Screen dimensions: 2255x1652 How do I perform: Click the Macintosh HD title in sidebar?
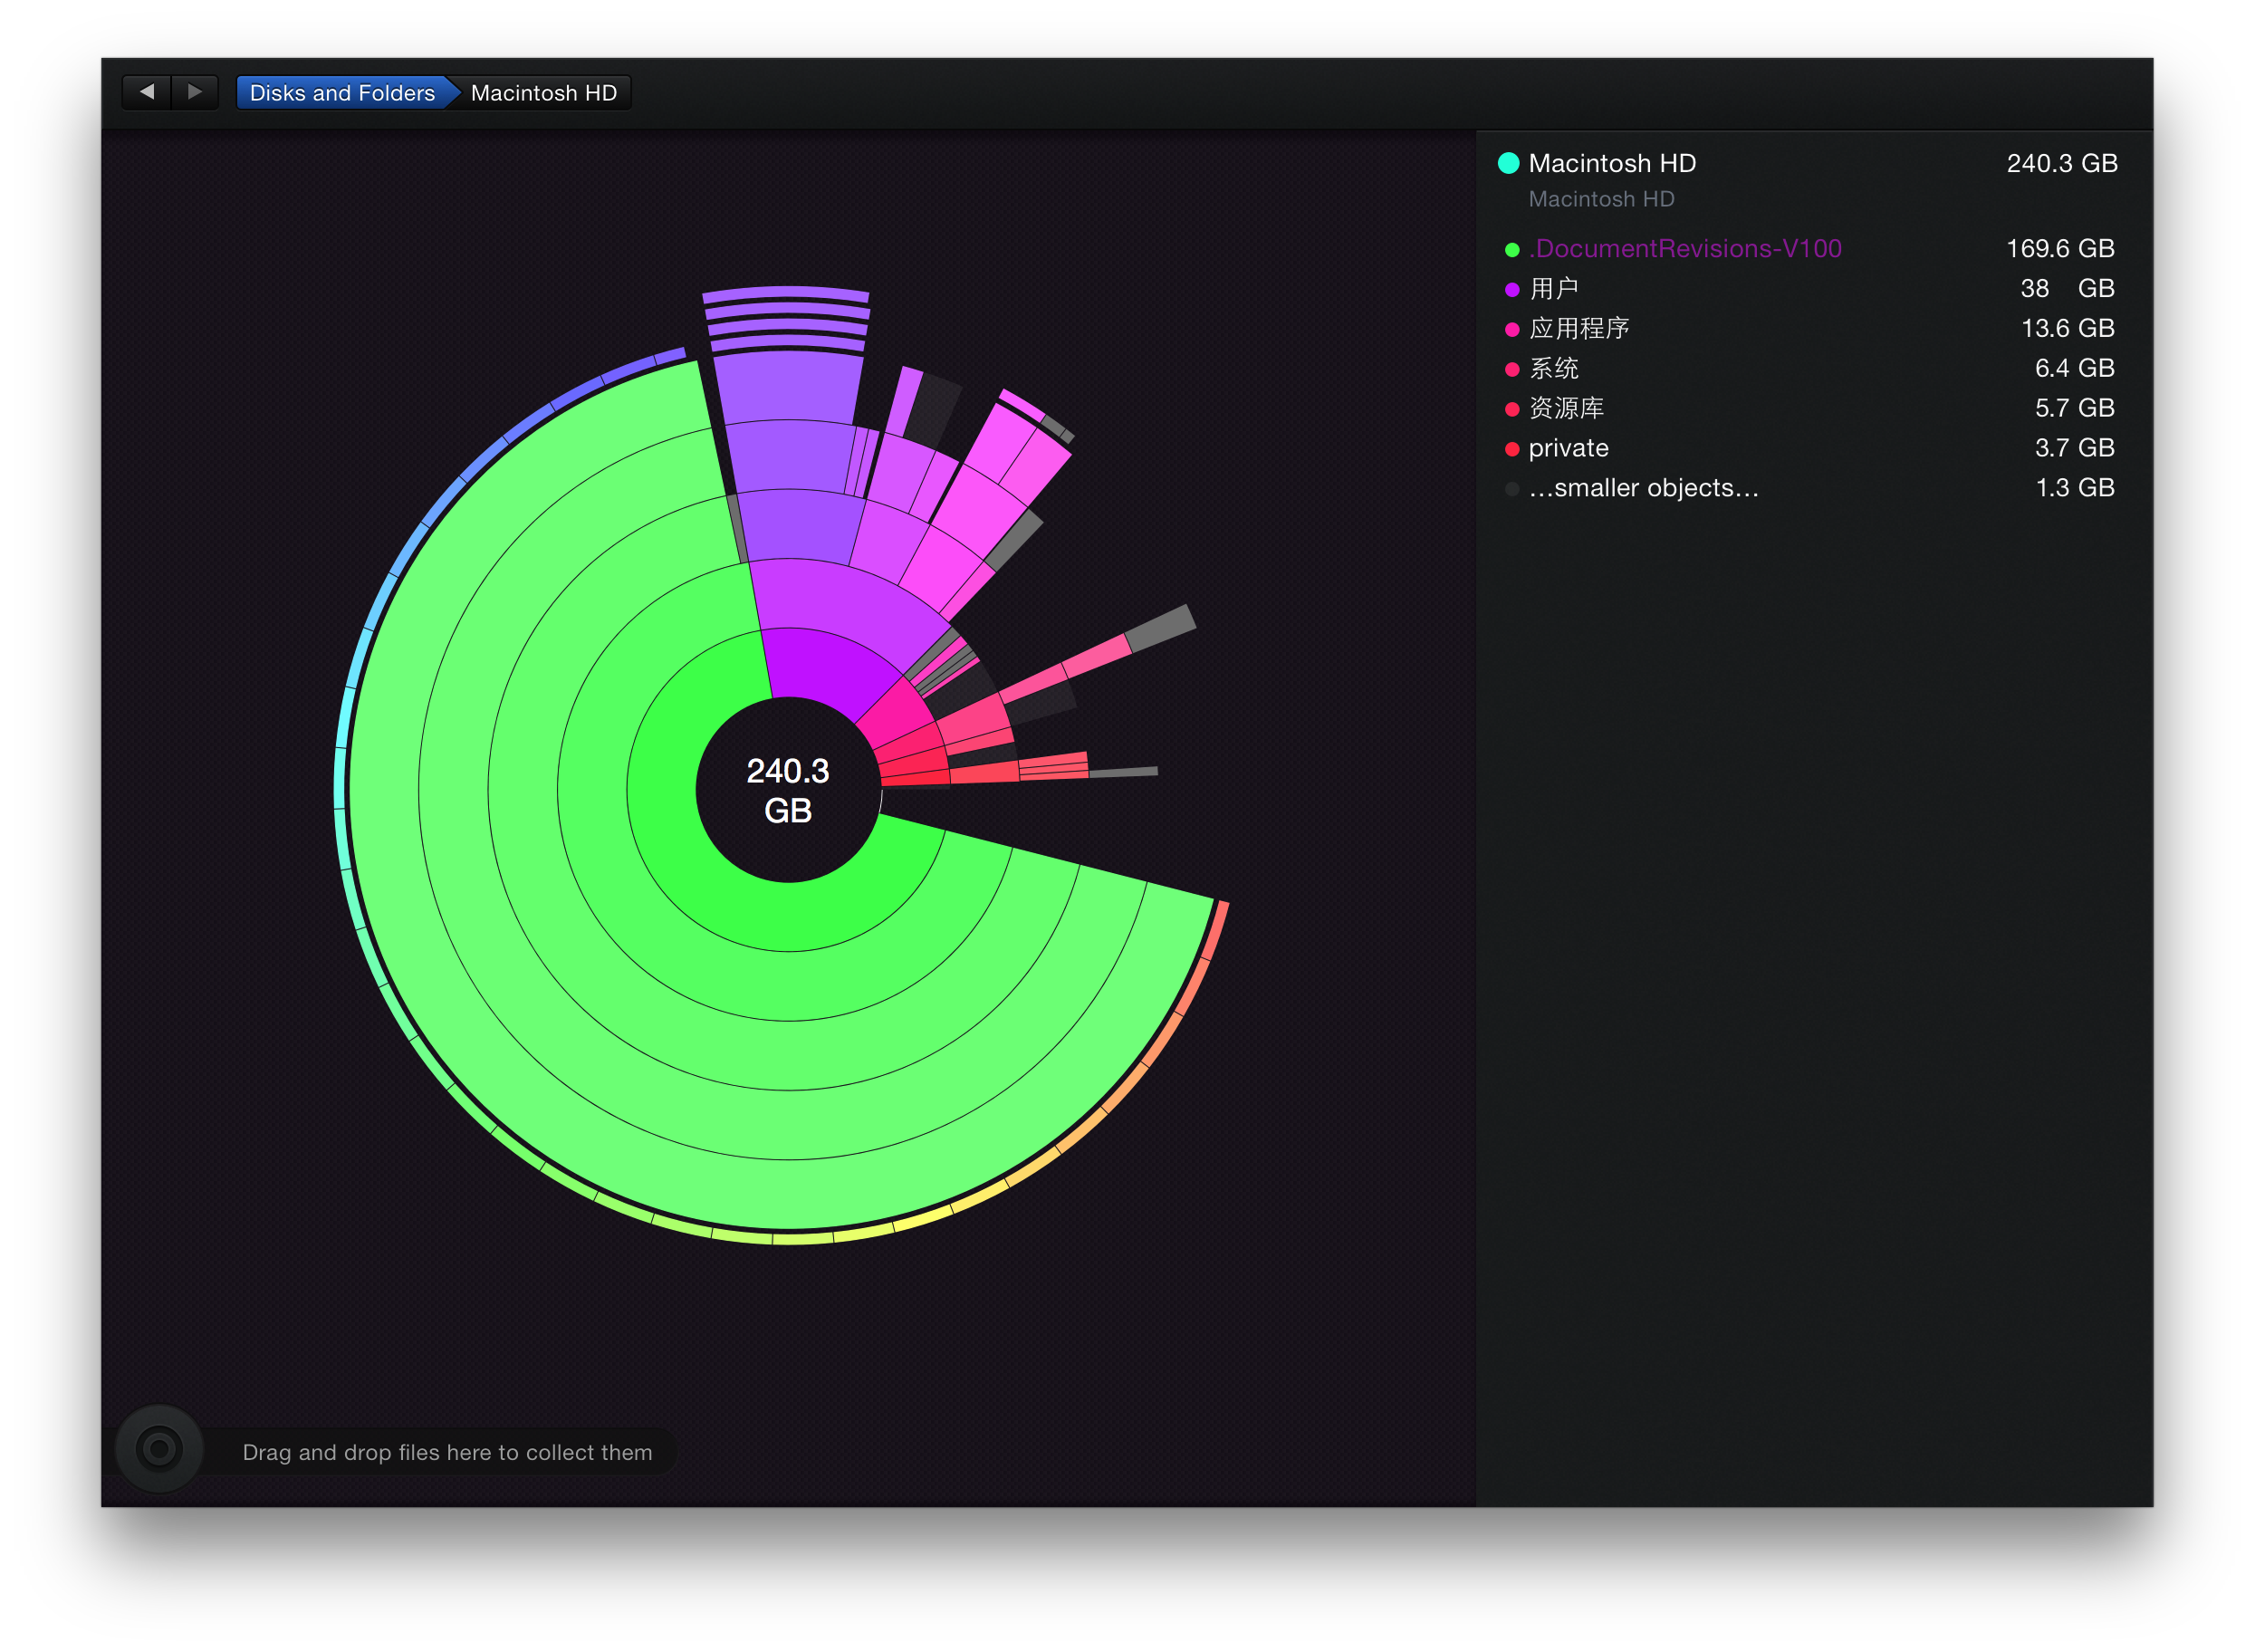(1612, 163)
